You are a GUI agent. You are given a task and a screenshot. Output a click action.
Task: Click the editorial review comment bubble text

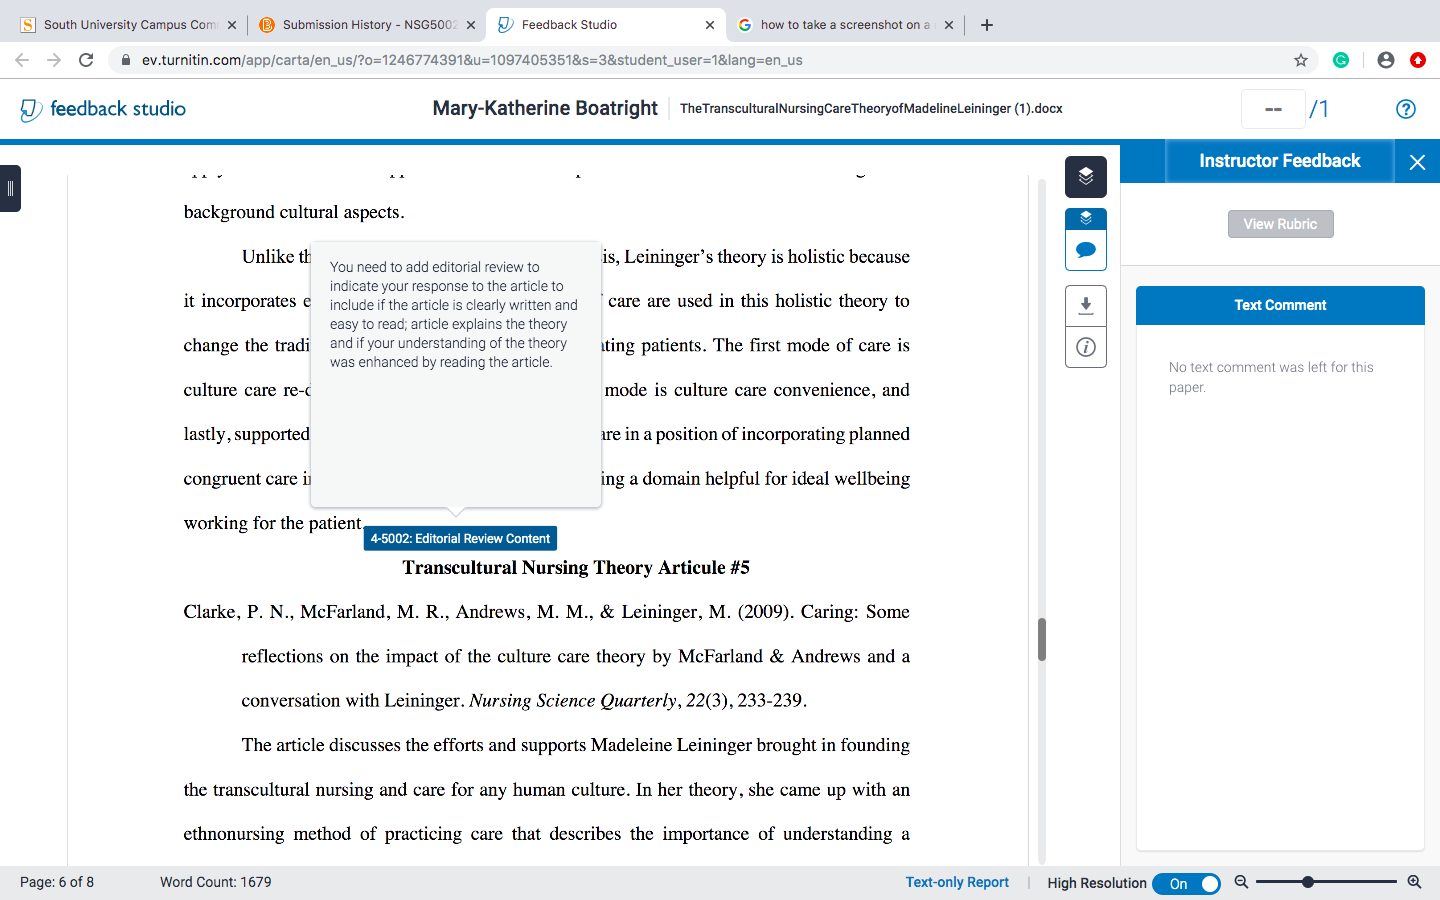(454, 314)
